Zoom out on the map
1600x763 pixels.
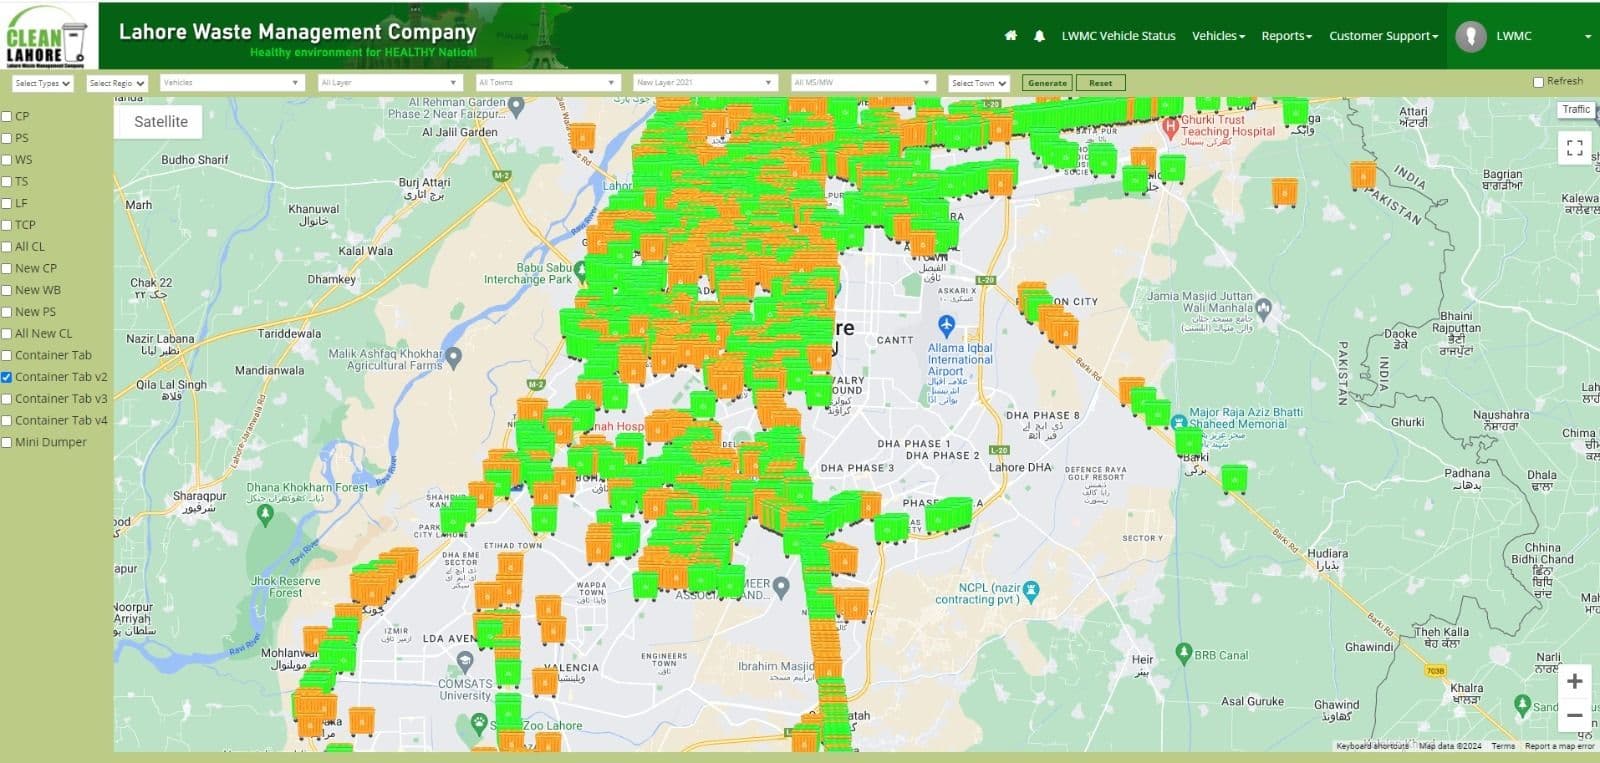[x=1574, y=716]
